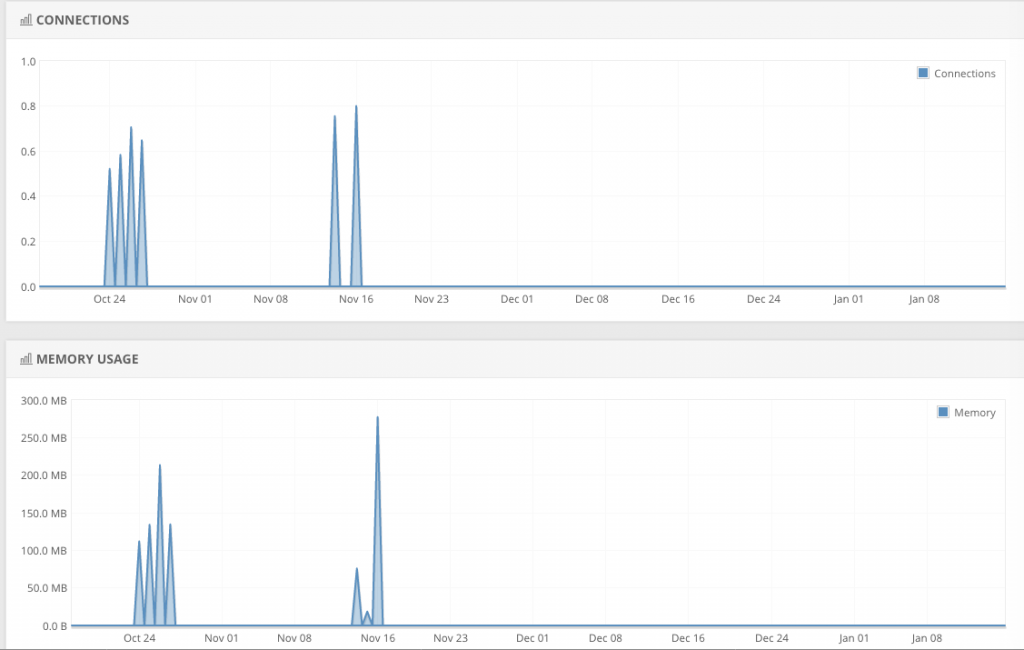Click the Nov 16 label on memory axis
Screen dimensions: 1024x650
point(377,638)
